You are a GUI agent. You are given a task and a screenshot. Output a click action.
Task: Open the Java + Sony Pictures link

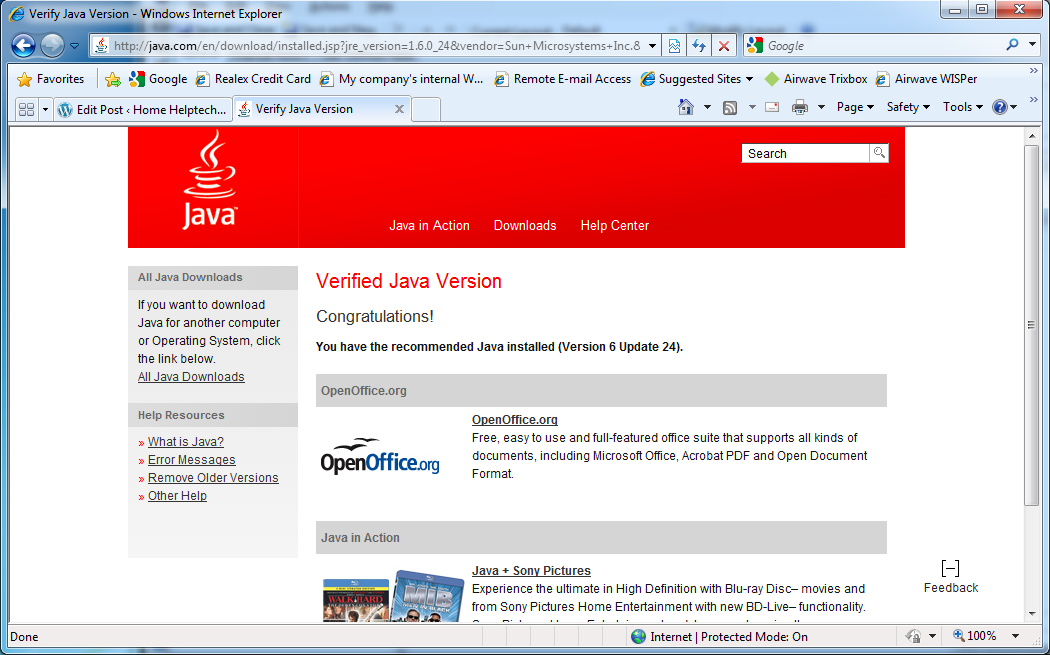click(x=531, y=571)
